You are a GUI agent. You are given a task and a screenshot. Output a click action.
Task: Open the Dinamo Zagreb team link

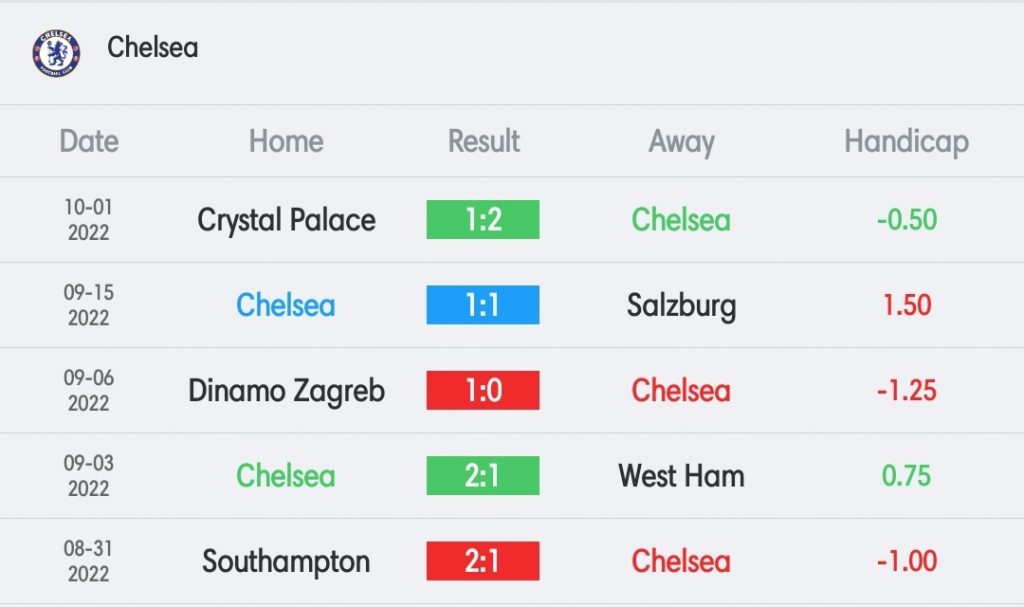(x=286, y=391)
